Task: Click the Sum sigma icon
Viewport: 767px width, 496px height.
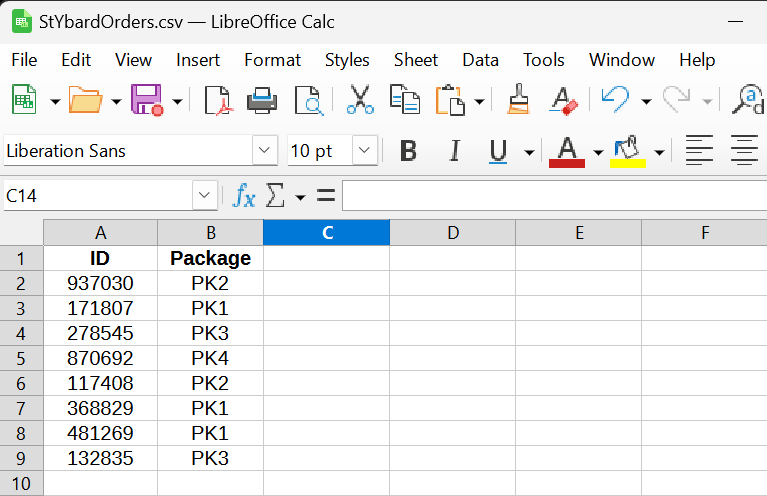Action: [x=275, y=196]
